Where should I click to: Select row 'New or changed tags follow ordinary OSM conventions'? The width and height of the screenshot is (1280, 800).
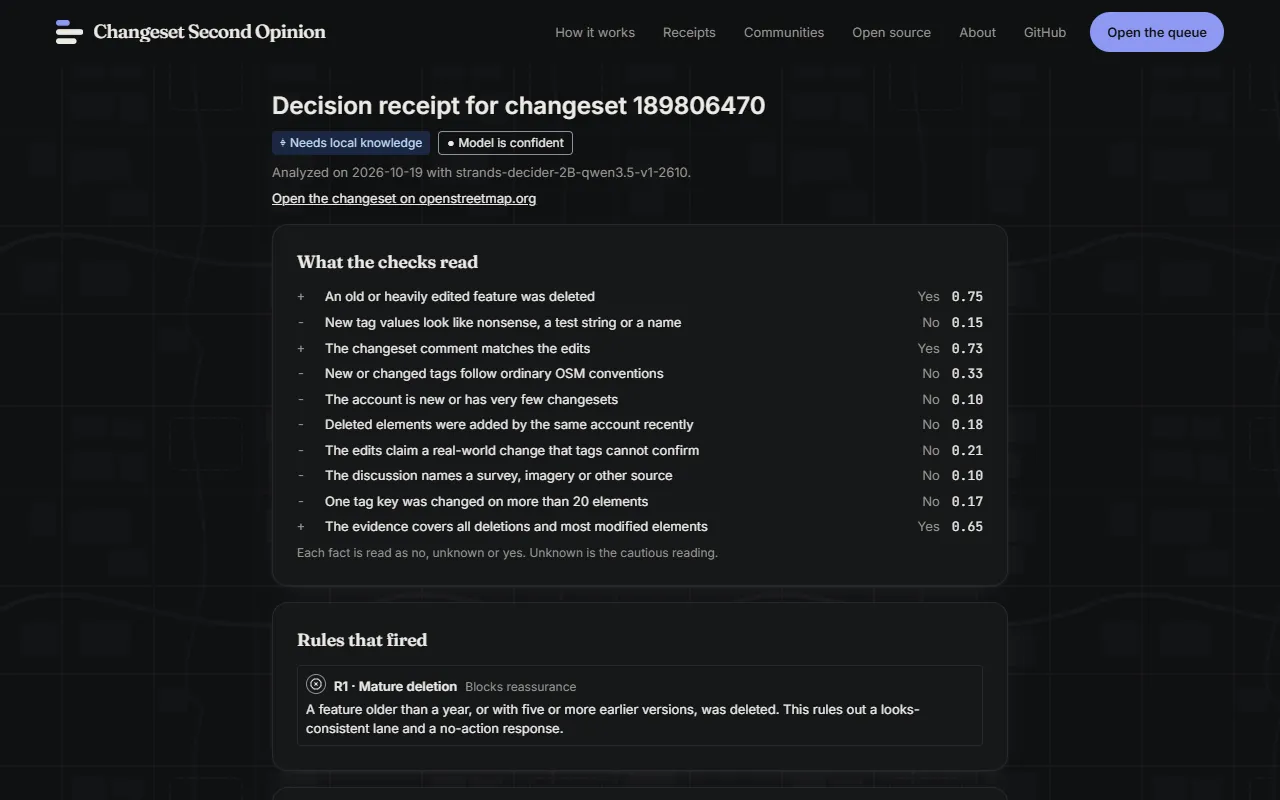(x=640, y=373)
